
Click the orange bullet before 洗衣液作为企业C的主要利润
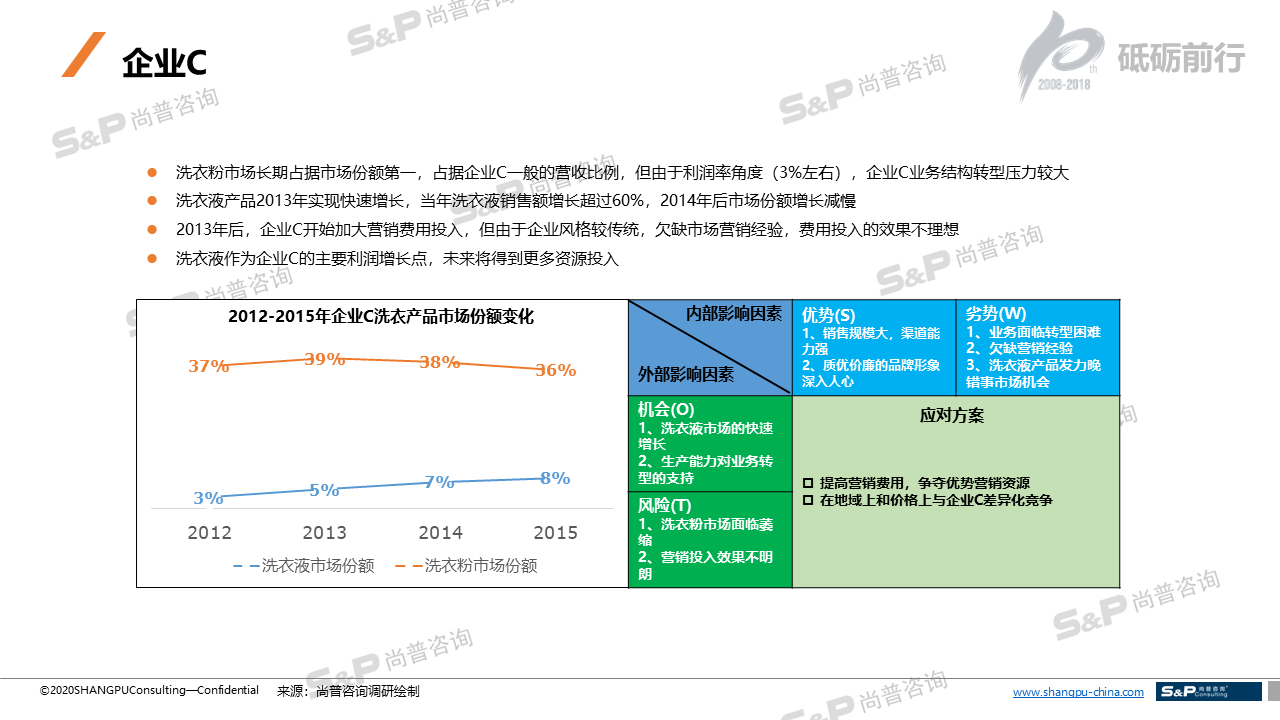pyautogui.click(x=152, y=258)
